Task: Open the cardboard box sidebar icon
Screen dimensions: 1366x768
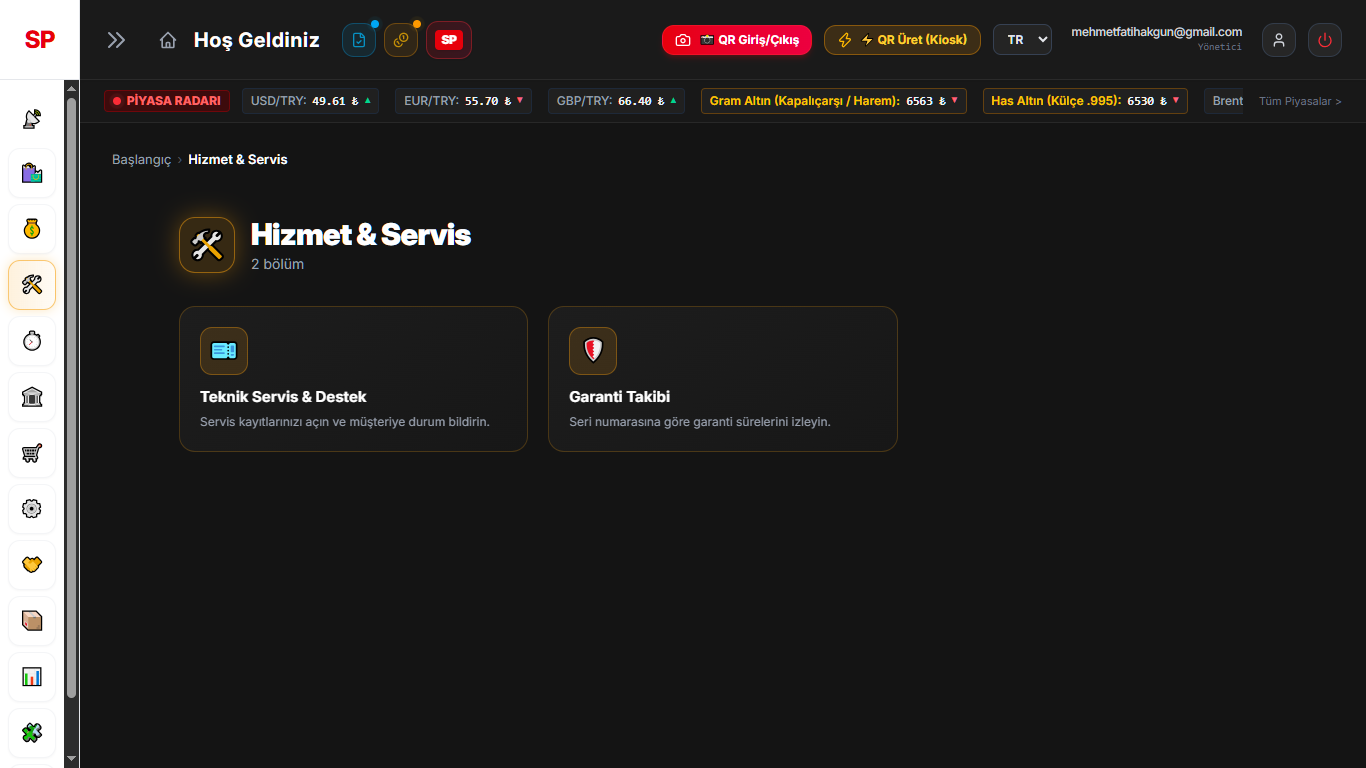Action: pos(32,621)
